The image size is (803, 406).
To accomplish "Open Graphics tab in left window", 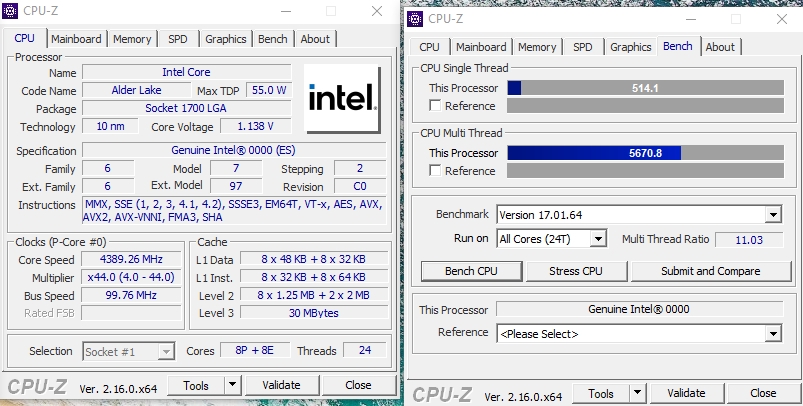I will 226,39.
